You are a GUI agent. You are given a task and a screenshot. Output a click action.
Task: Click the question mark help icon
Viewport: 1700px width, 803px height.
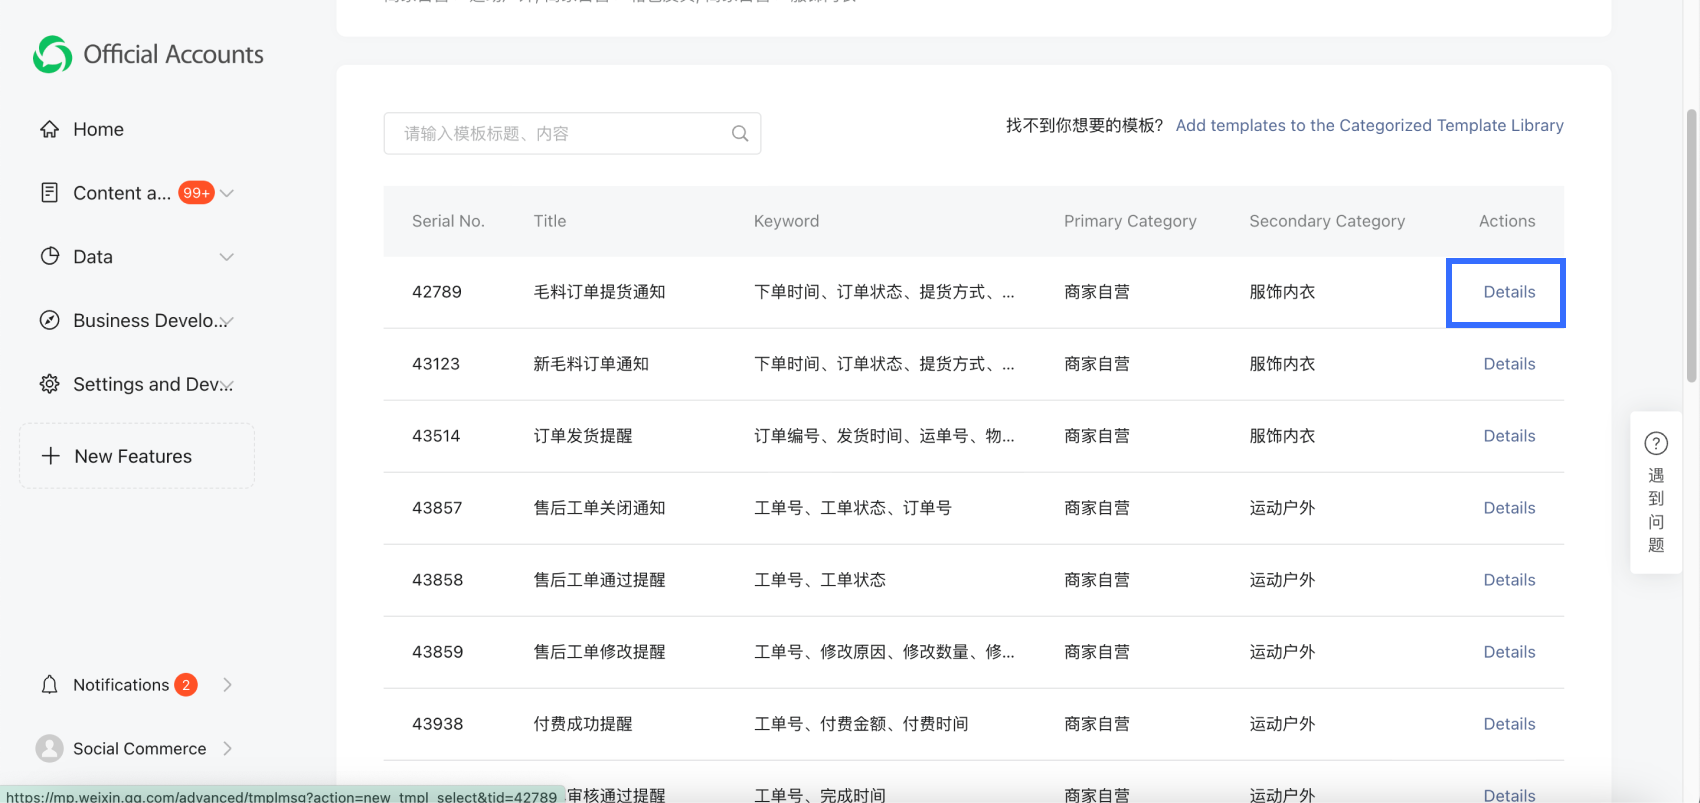[1656, 443]
